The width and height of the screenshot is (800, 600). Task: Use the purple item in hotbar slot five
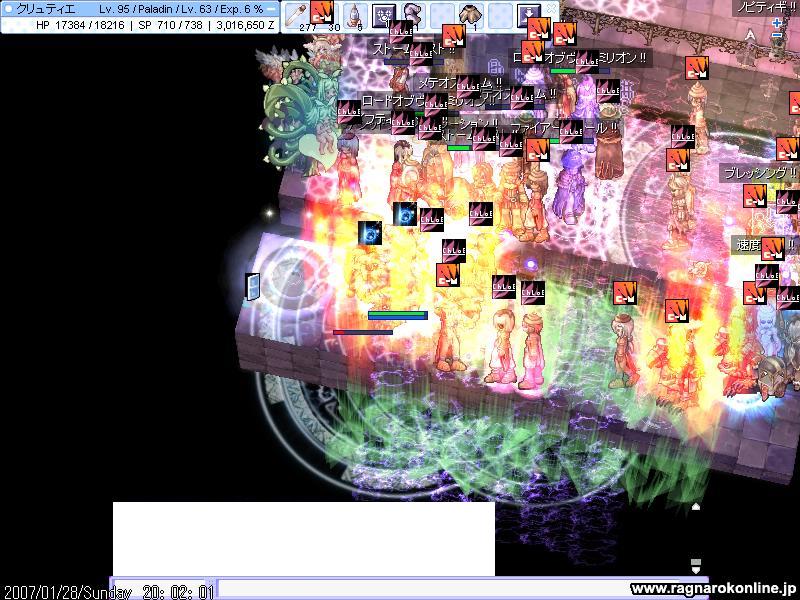[413, 16]
